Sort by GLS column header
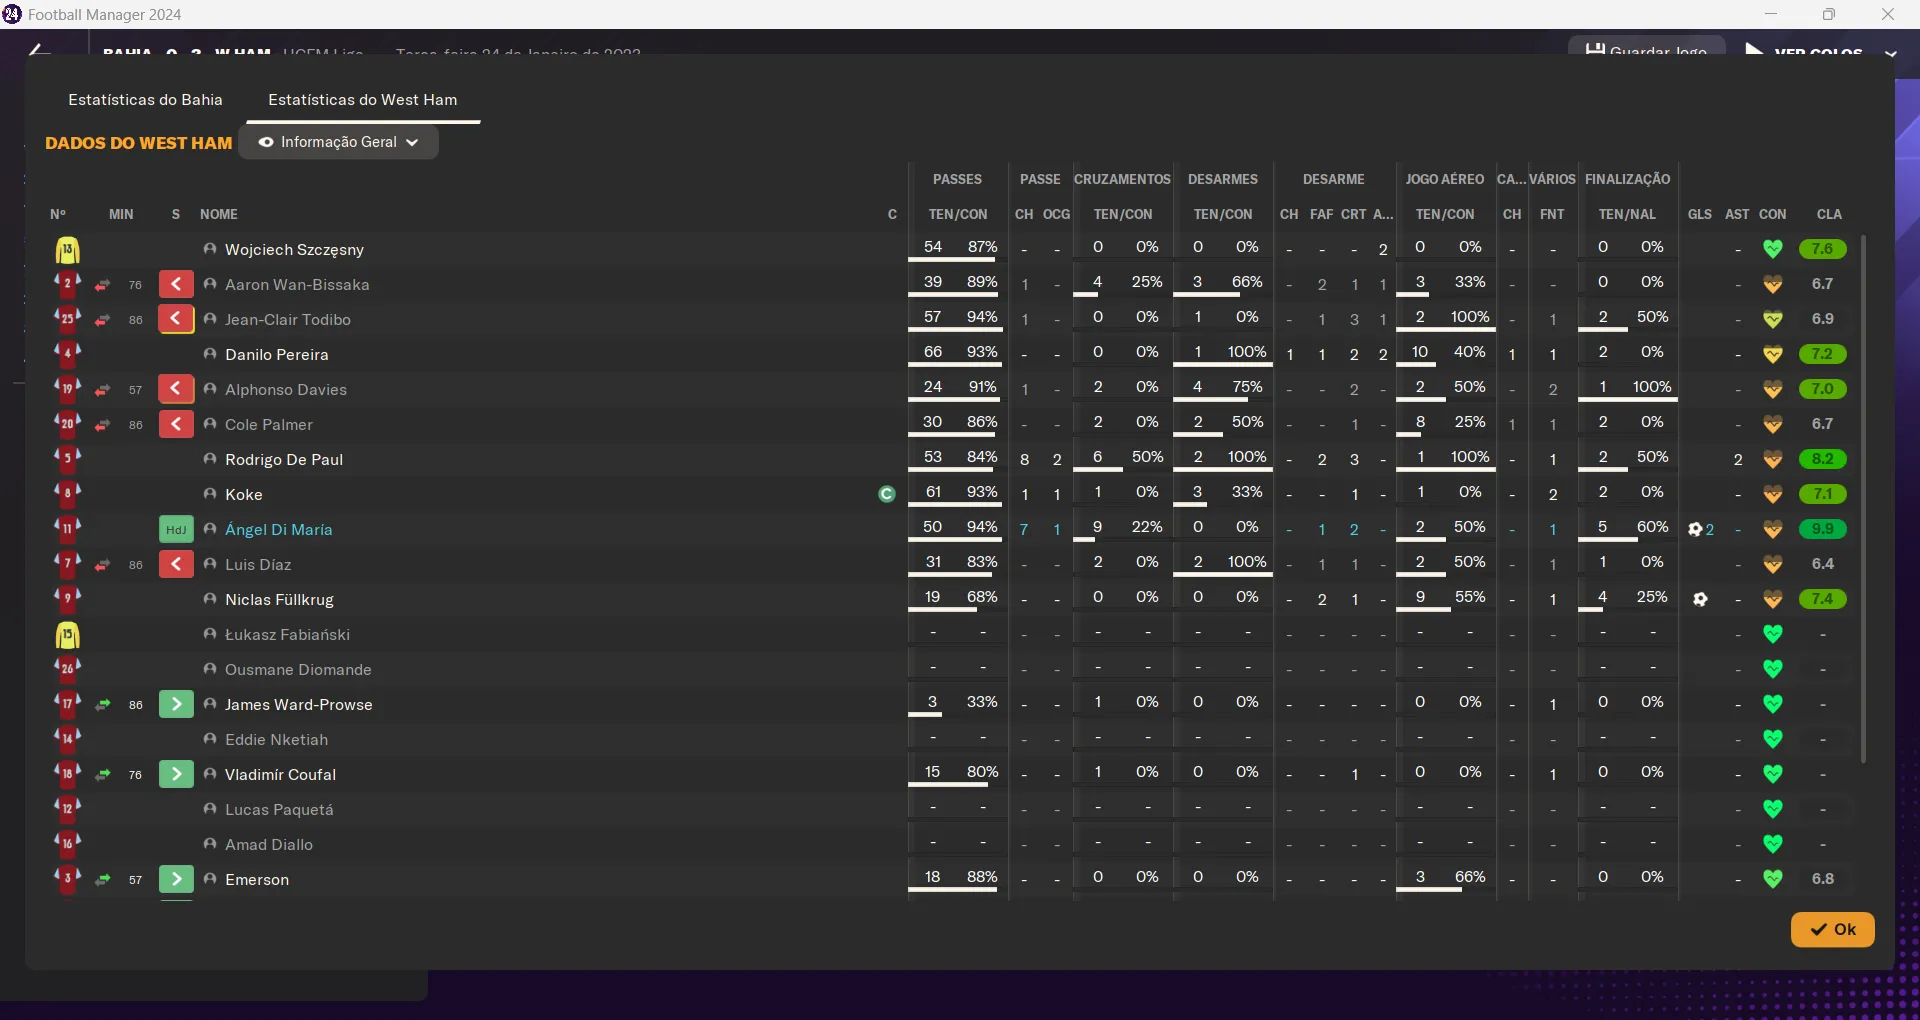This screenshot has height=1020, width=1920. click(x=1700, y=214)
